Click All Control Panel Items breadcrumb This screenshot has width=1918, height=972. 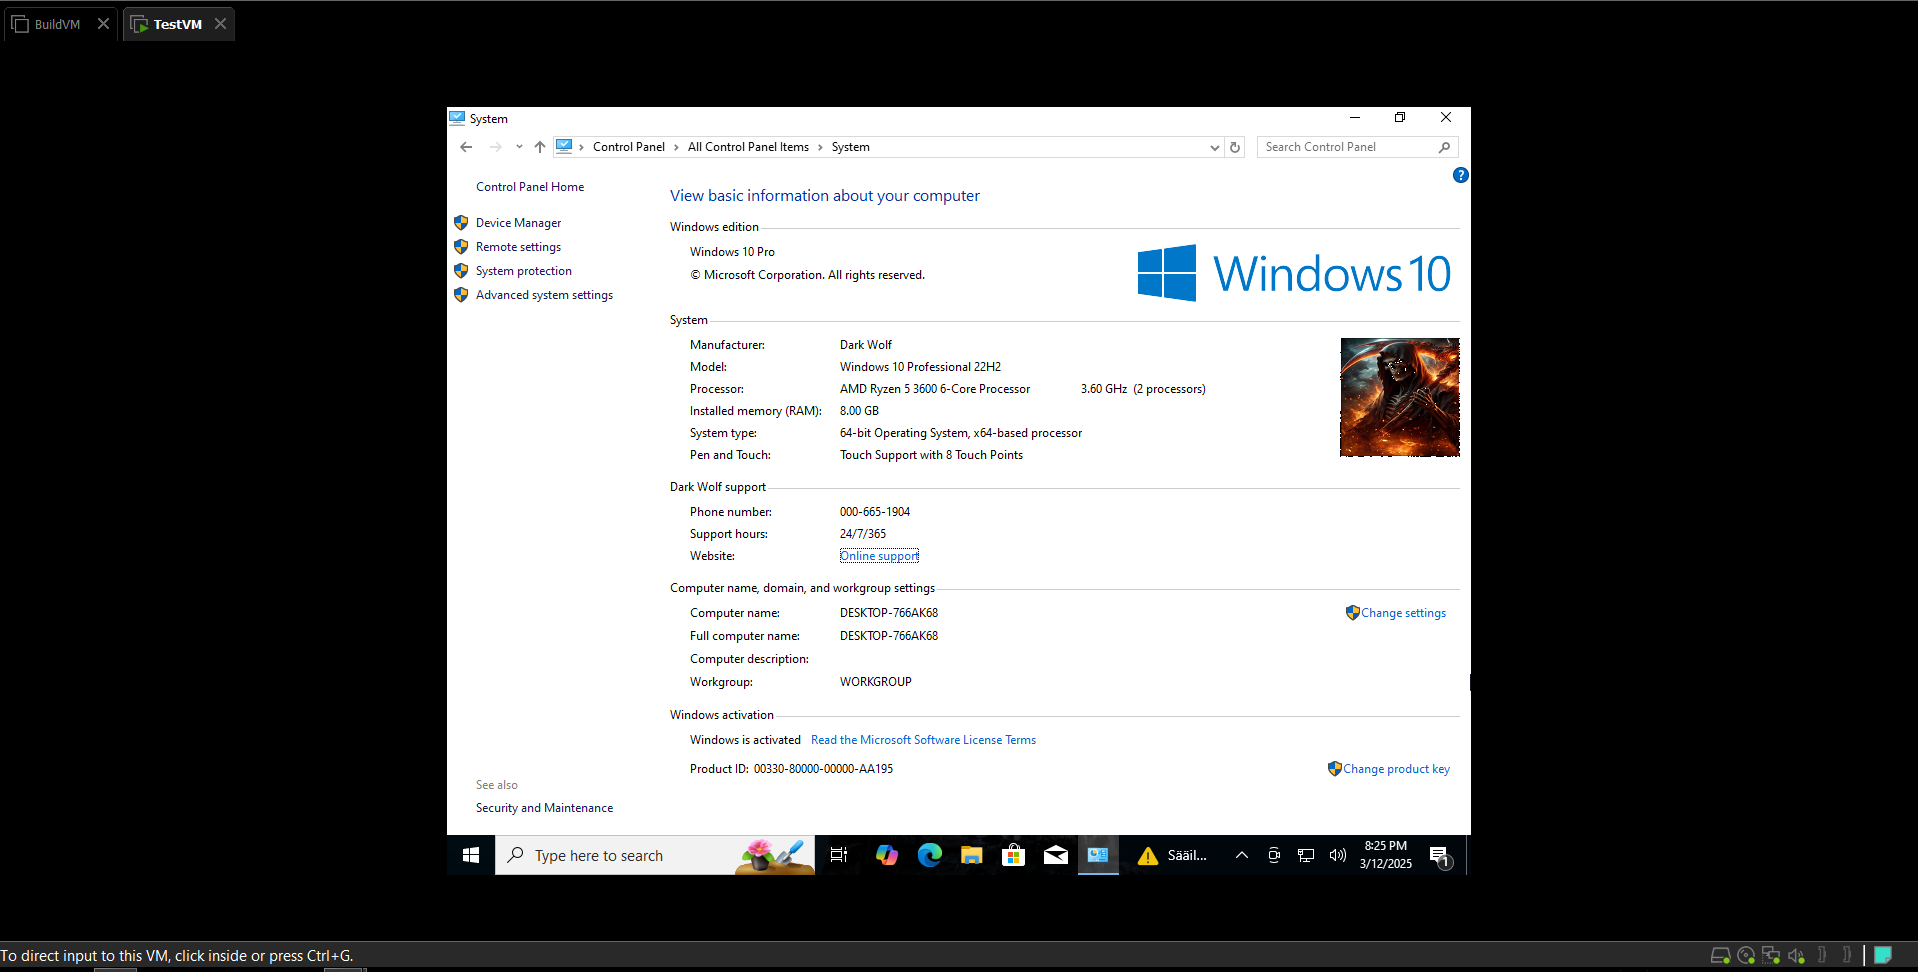(748, 147)
